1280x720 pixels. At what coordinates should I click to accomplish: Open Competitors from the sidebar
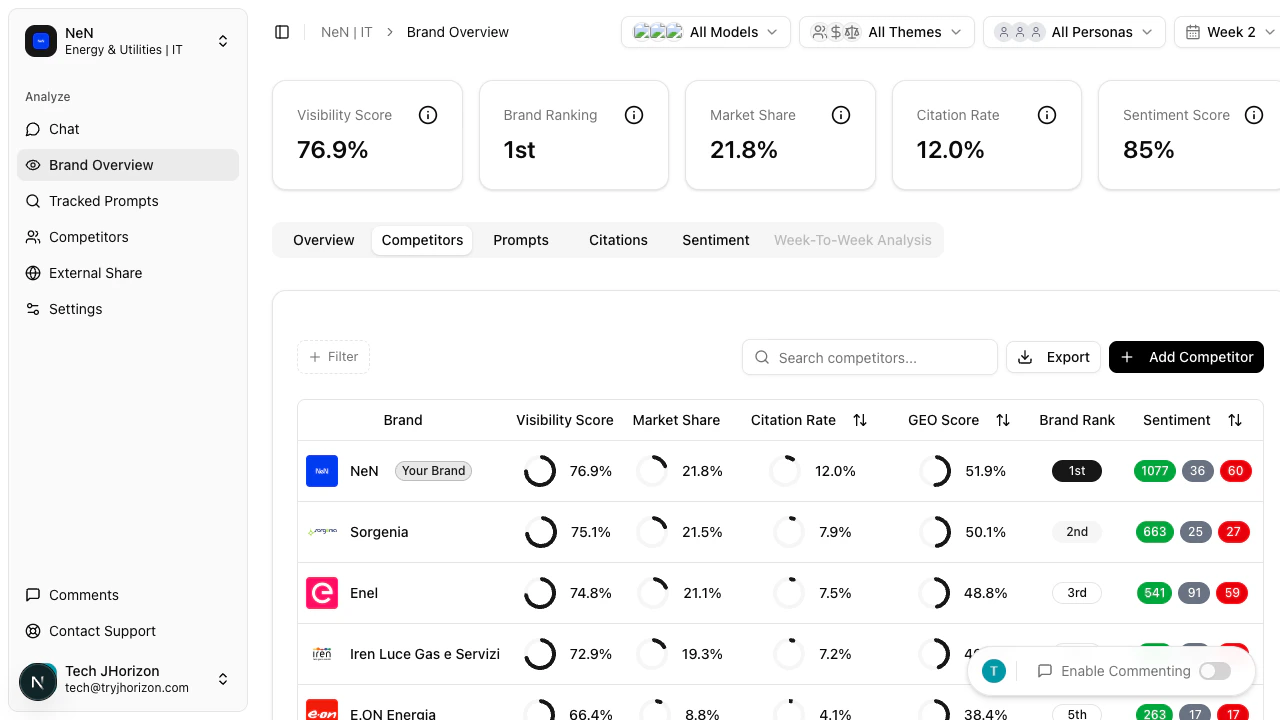[88, 237]
